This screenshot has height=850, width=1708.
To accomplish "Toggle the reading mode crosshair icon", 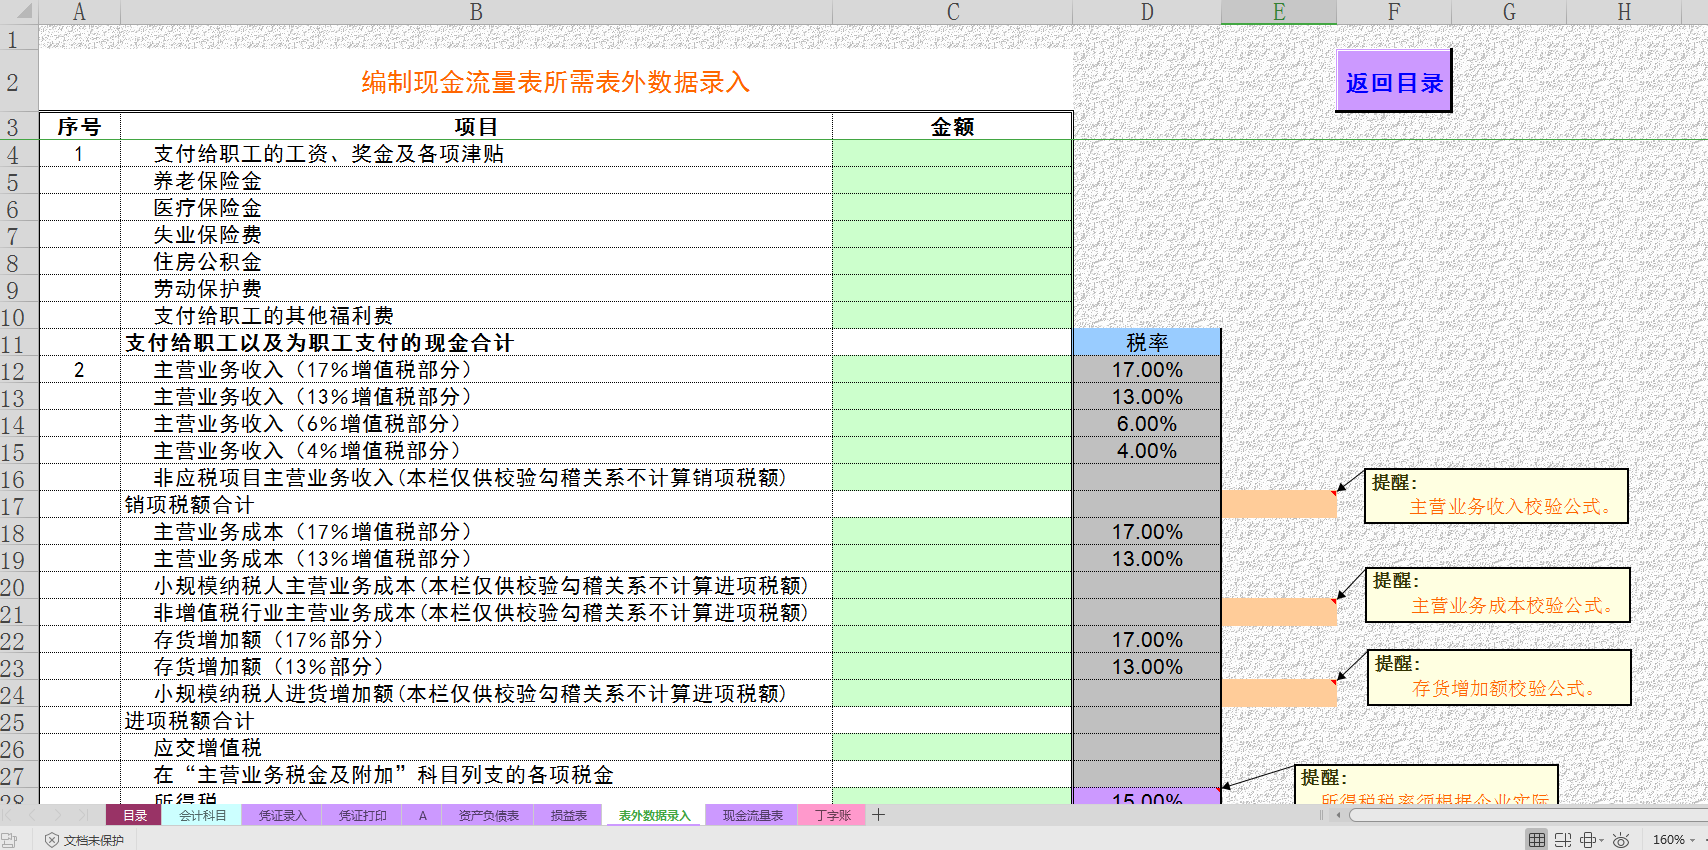I will click(1587, 840).
